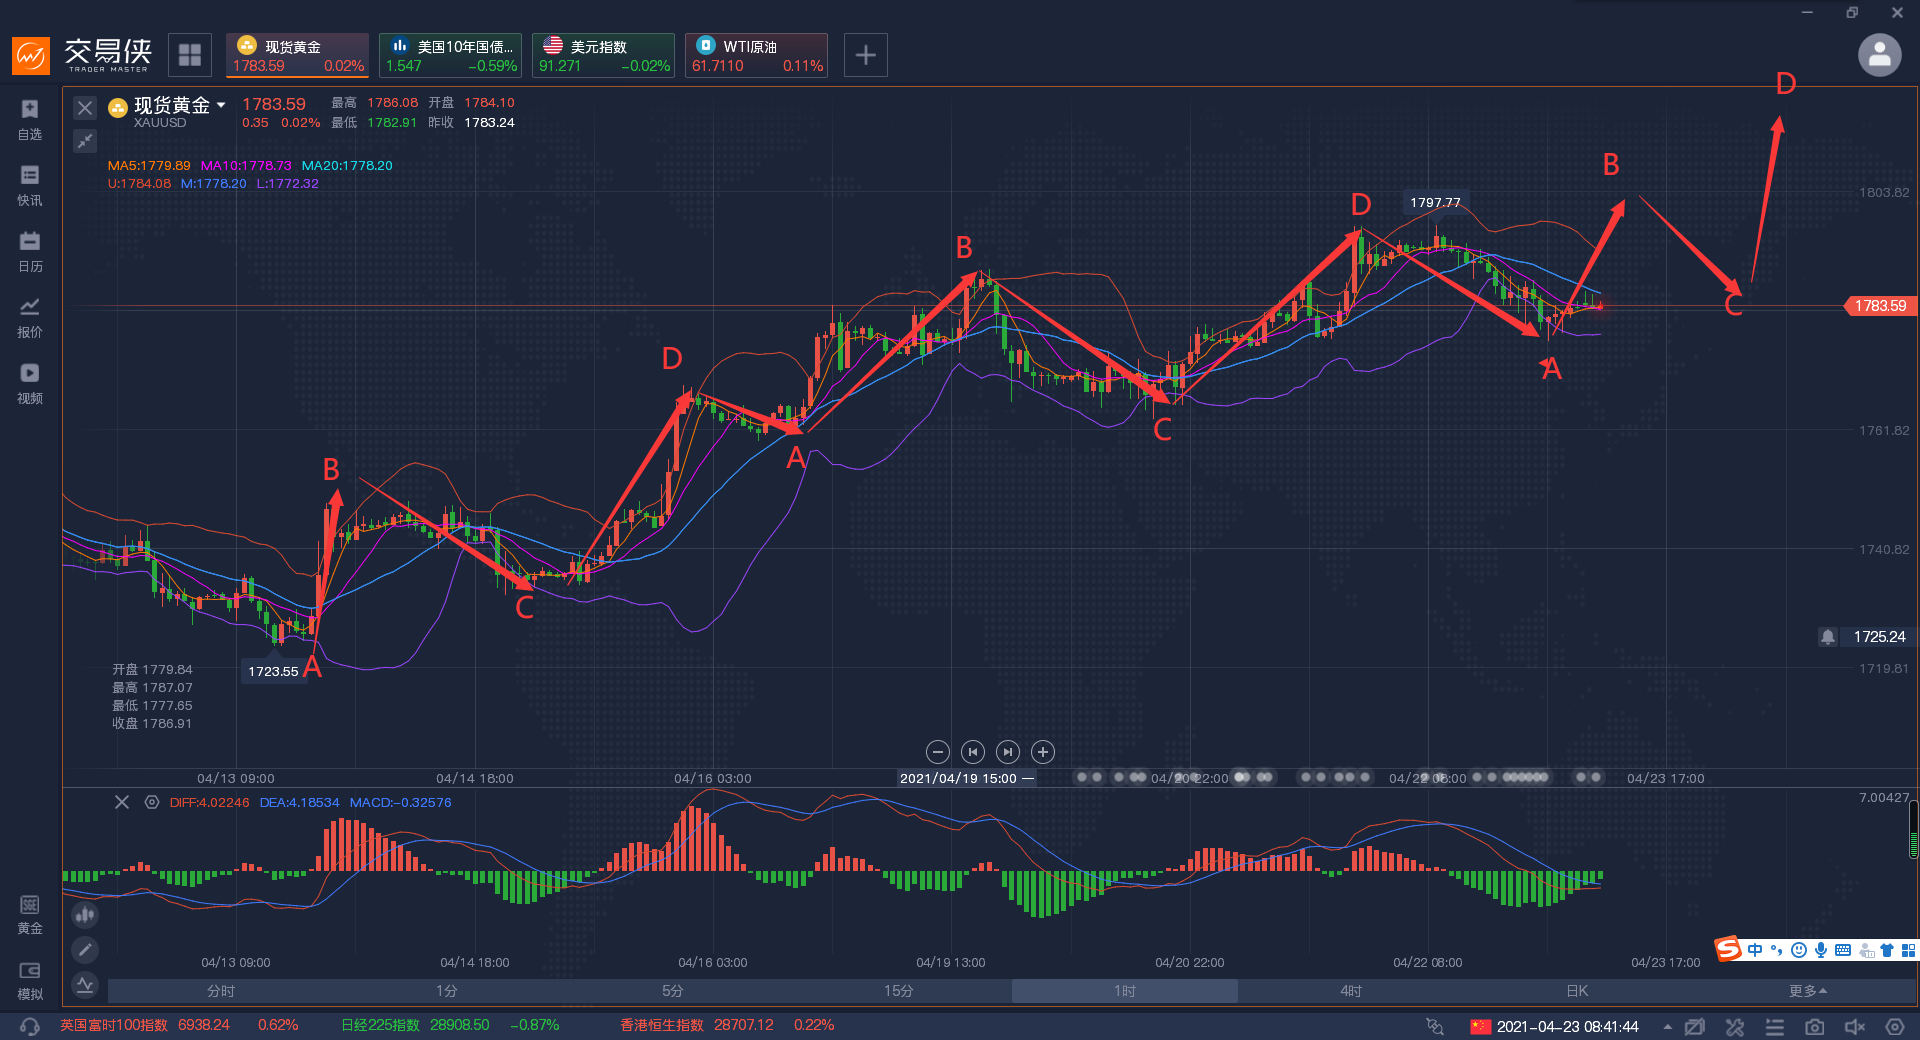The height and width of the screenshot is (1040, 1920).
Task: Click the tools wrench icon in status bar
Action: 1735,1027
